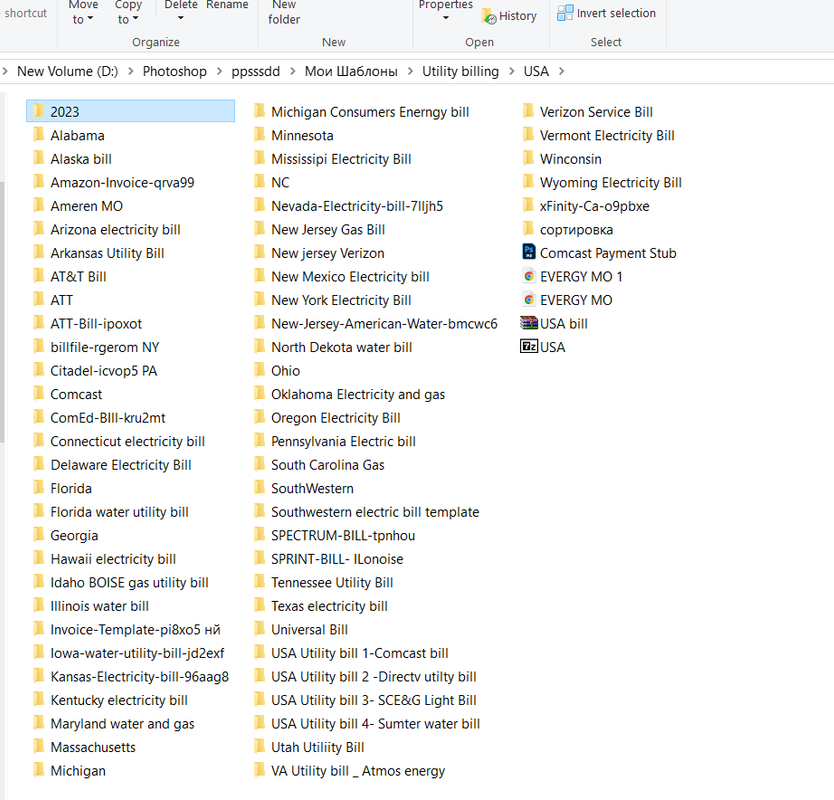Click the folder icon beside AT&T Bill
This screenshot has height=800, width=834.
coord(38,276)
